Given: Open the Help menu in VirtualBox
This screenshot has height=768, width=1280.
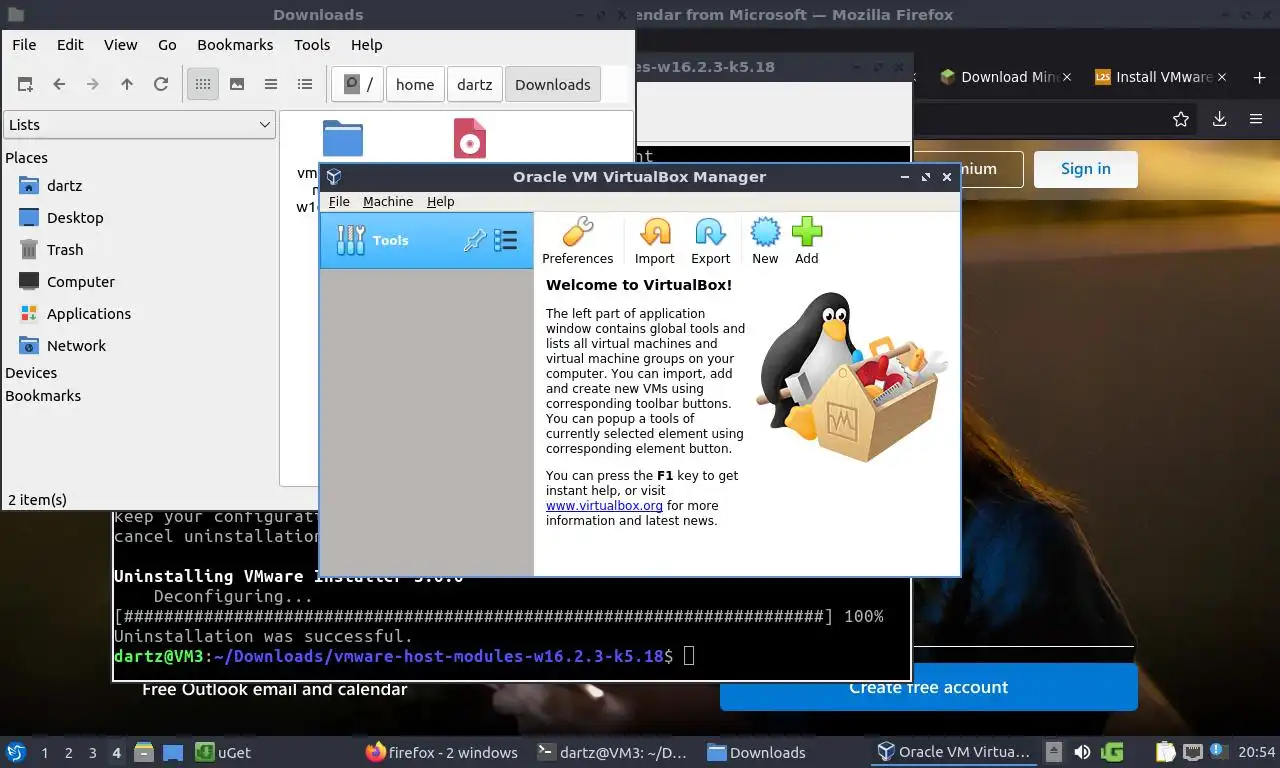Looking at the screenshot, I should click(x=440, y=201).
